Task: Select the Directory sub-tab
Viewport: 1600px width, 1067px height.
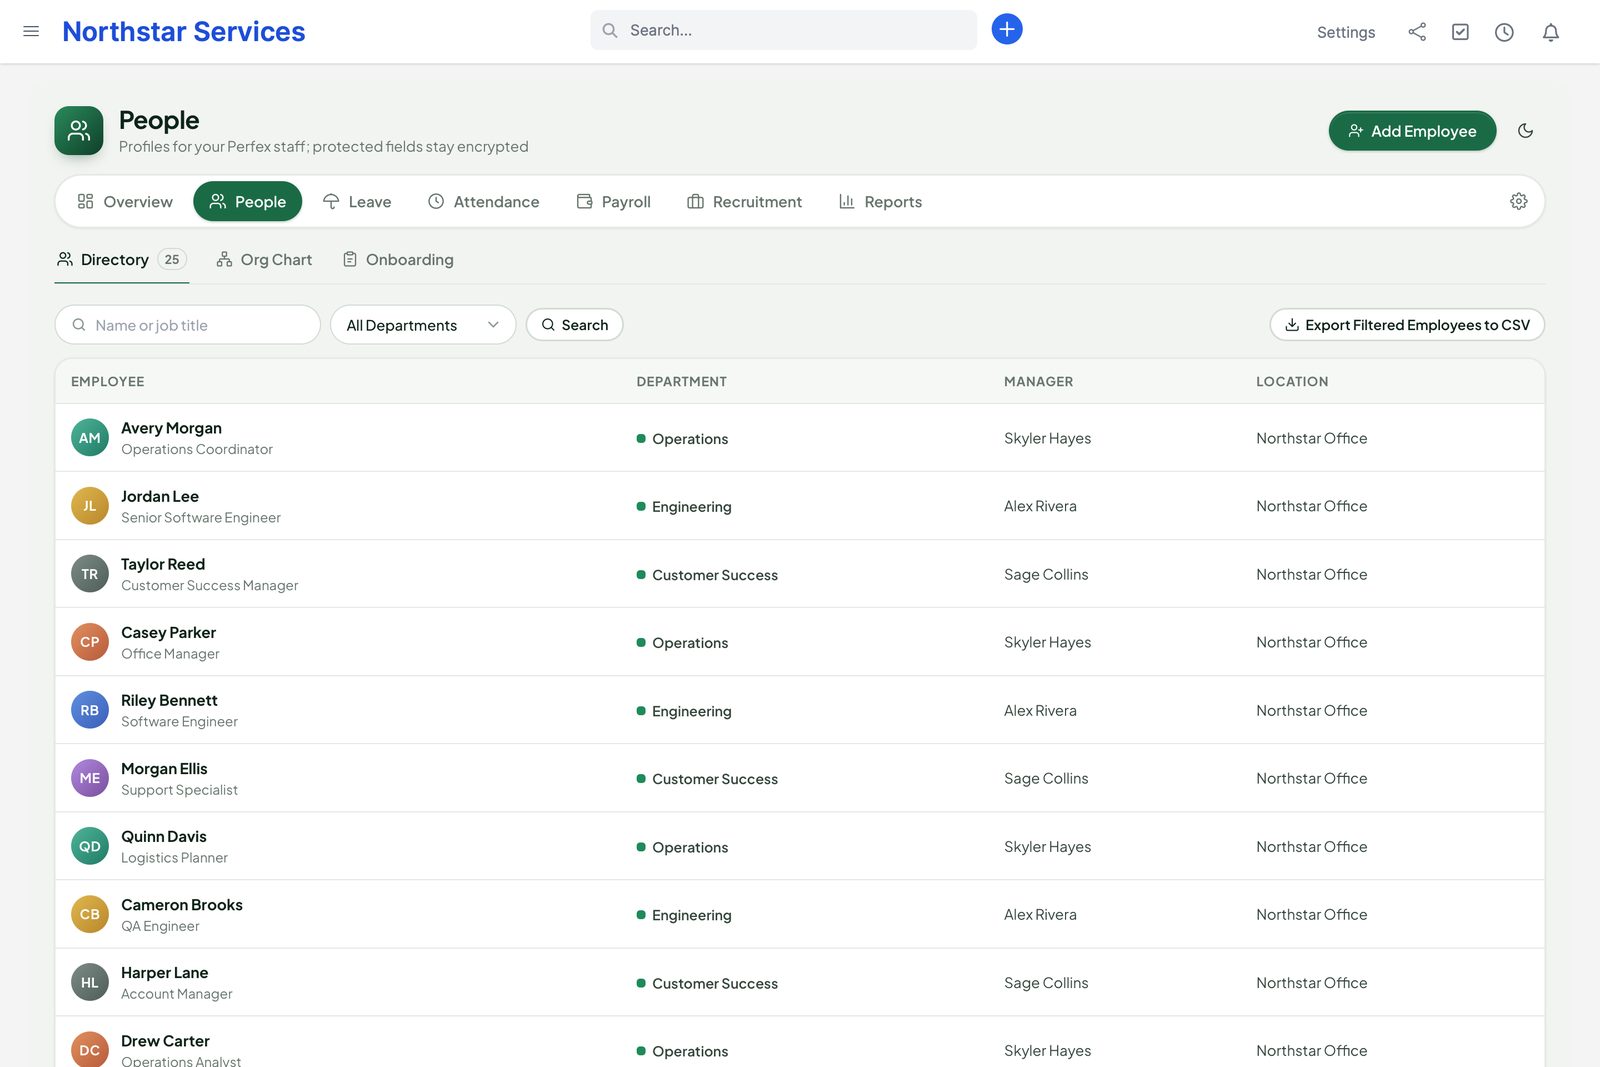Action: coord(121,260)
